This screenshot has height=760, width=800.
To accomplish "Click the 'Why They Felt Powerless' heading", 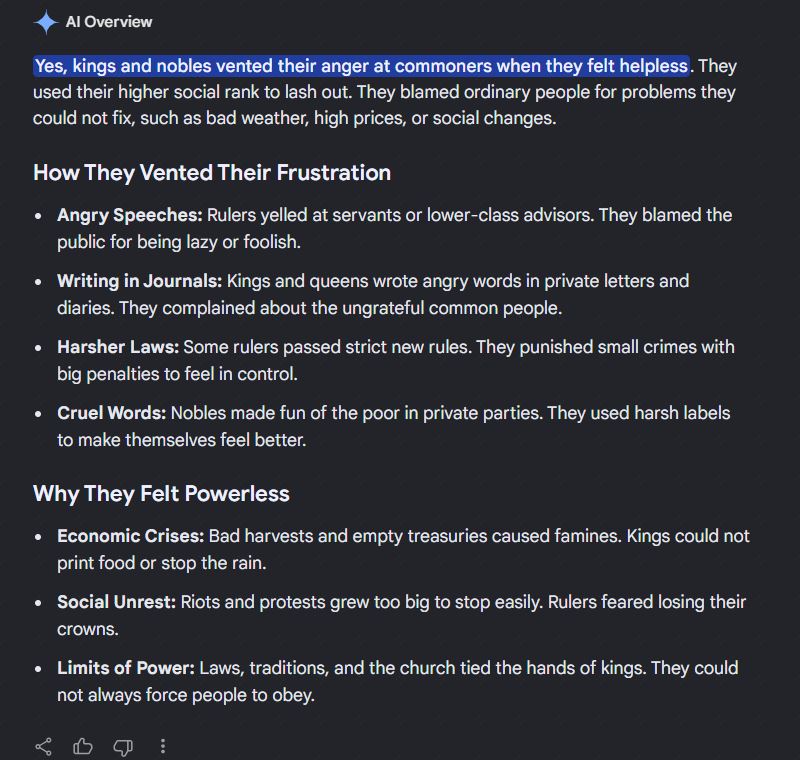I will 161,494.
